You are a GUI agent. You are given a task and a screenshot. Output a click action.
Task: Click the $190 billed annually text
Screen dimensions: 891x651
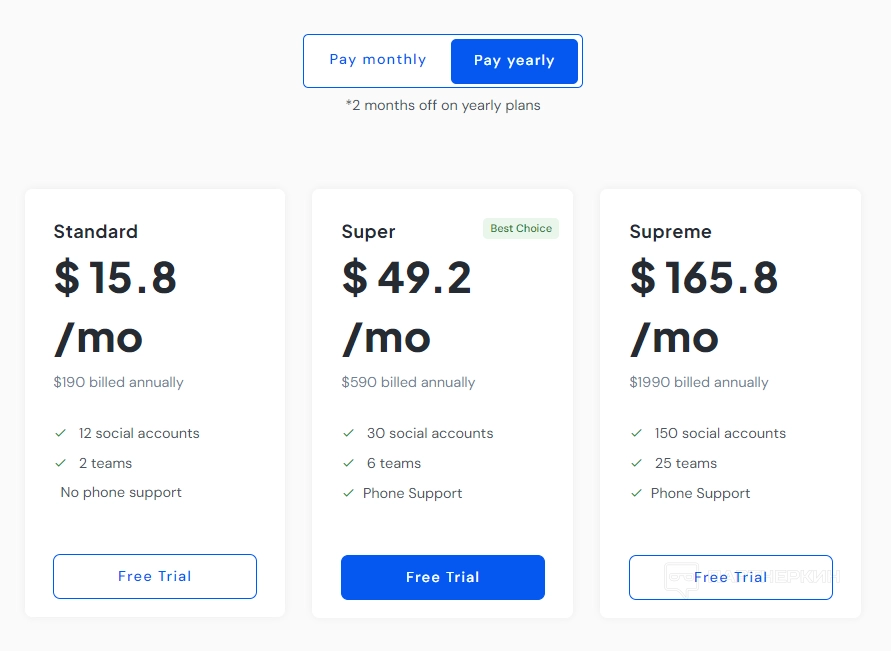[x=119, y=382]
